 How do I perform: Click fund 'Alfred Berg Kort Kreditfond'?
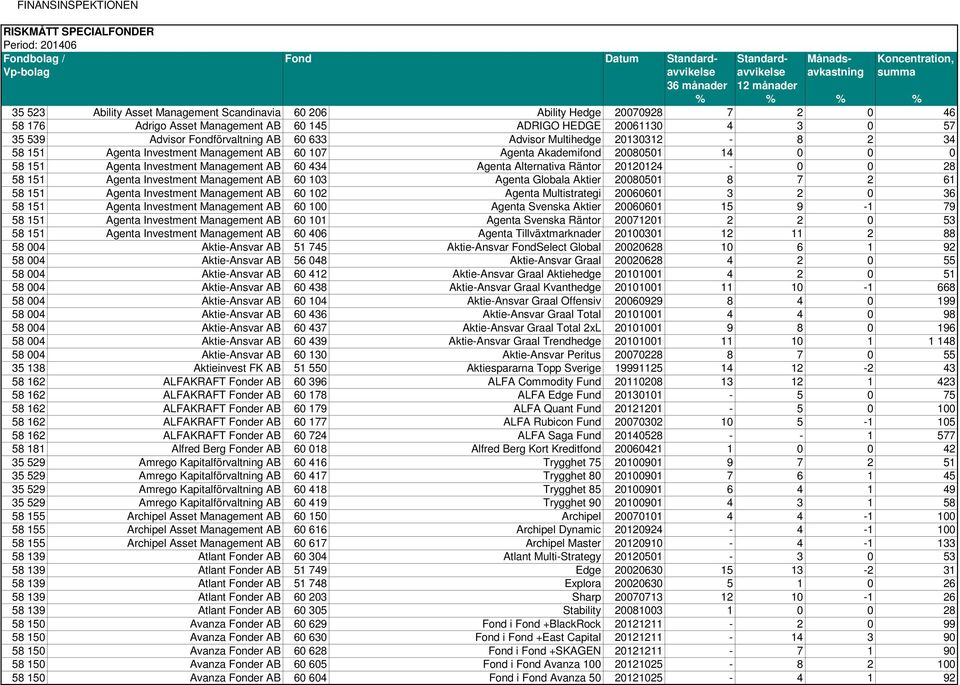tap(536, 449)
